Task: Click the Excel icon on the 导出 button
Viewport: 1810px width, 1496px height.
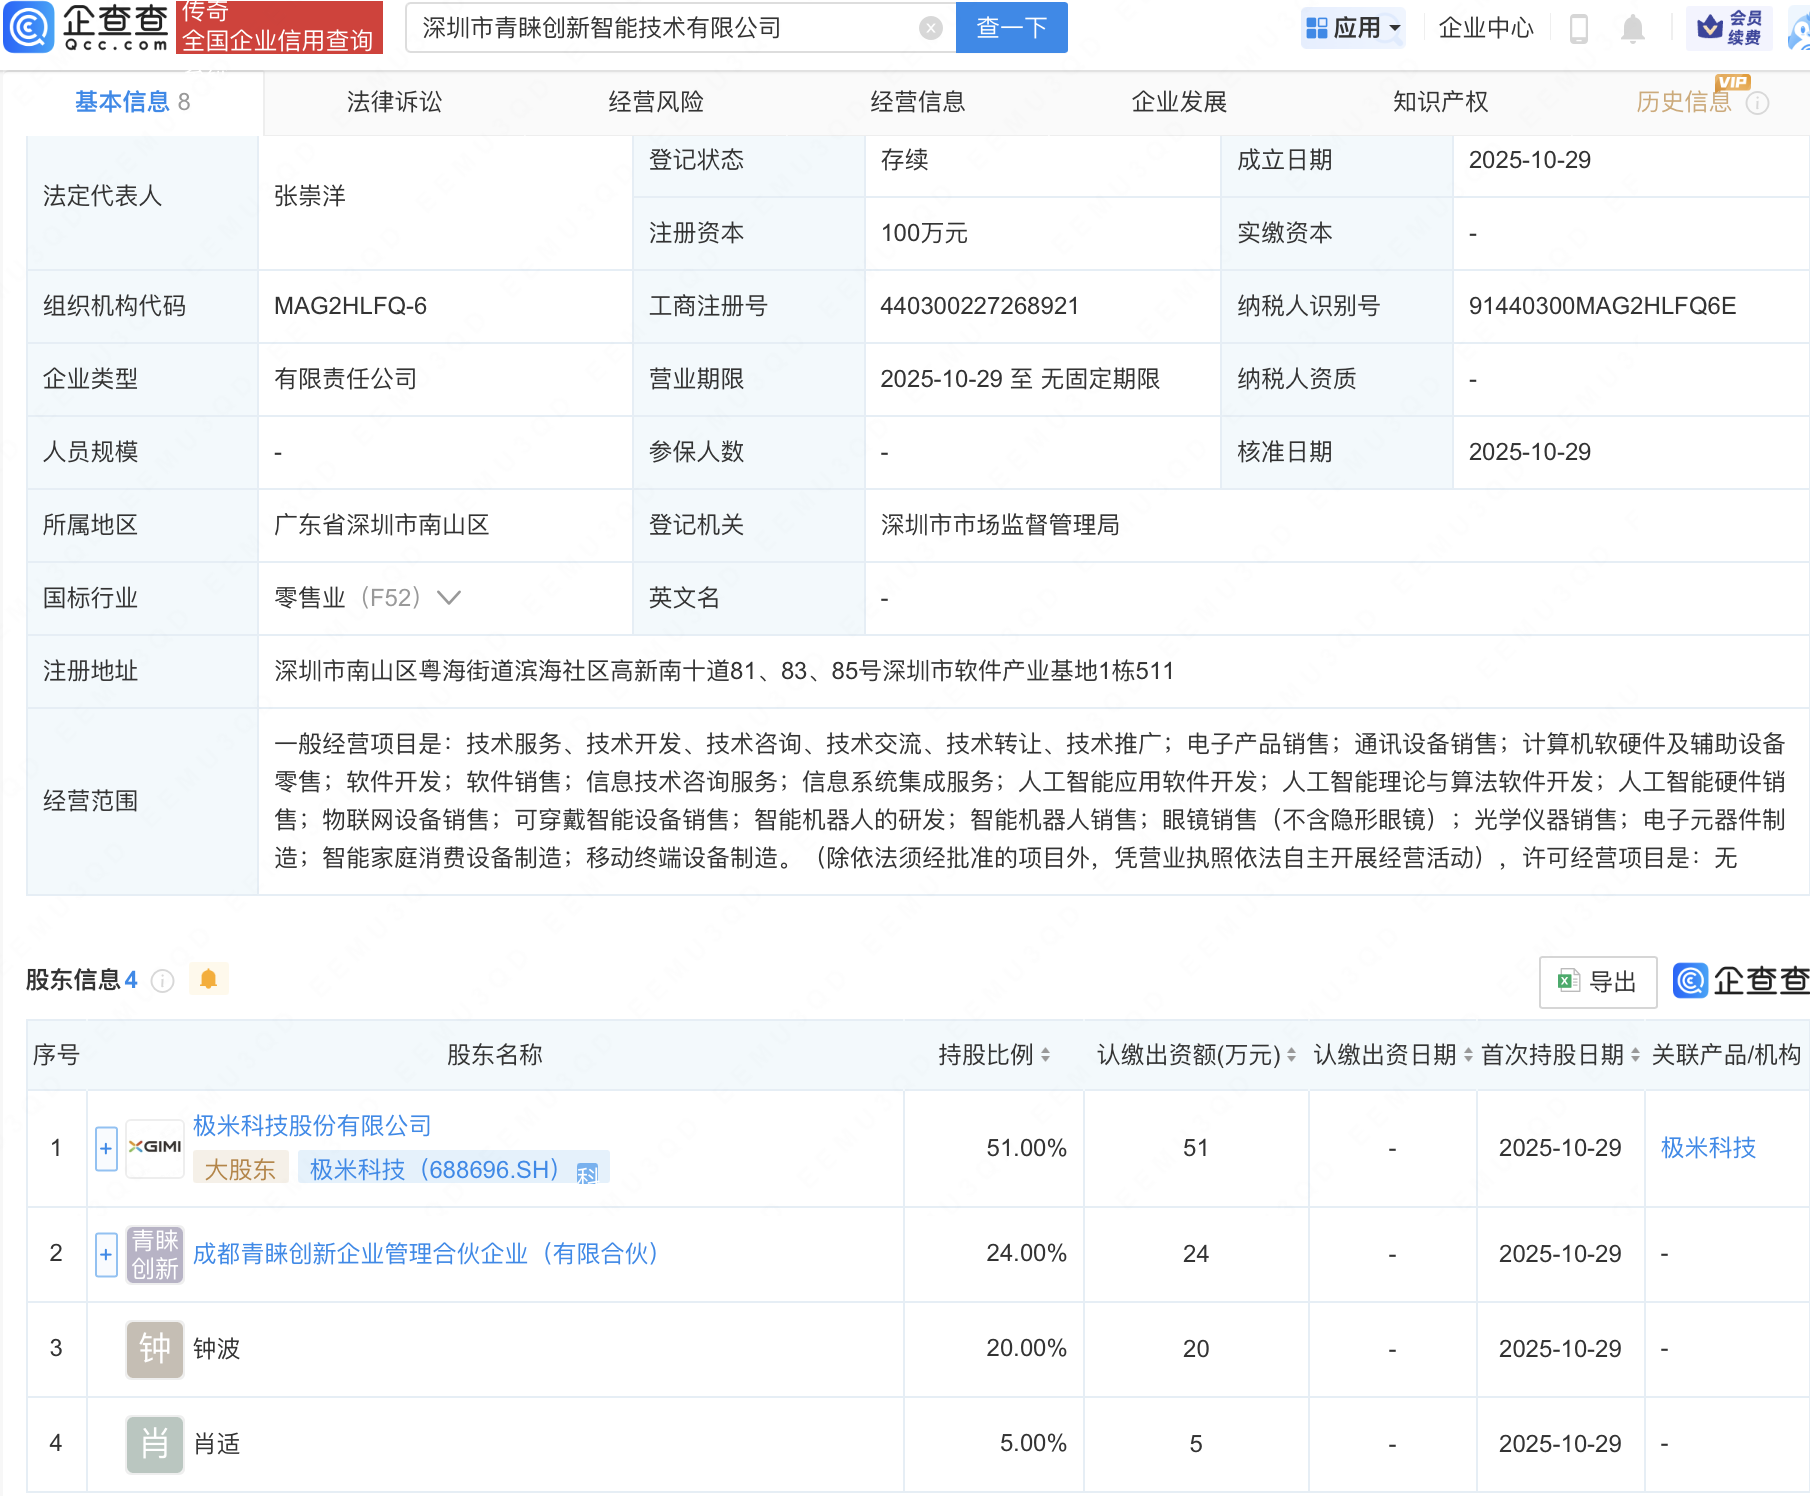Action: pyautogui.click(x=1568, y=982)
